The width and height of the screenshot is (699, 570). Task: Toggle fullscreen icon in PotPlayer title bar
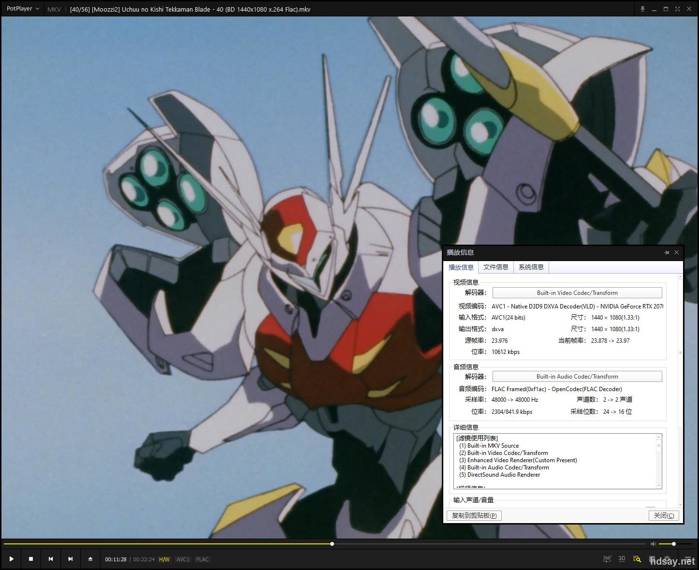(678, 9)
